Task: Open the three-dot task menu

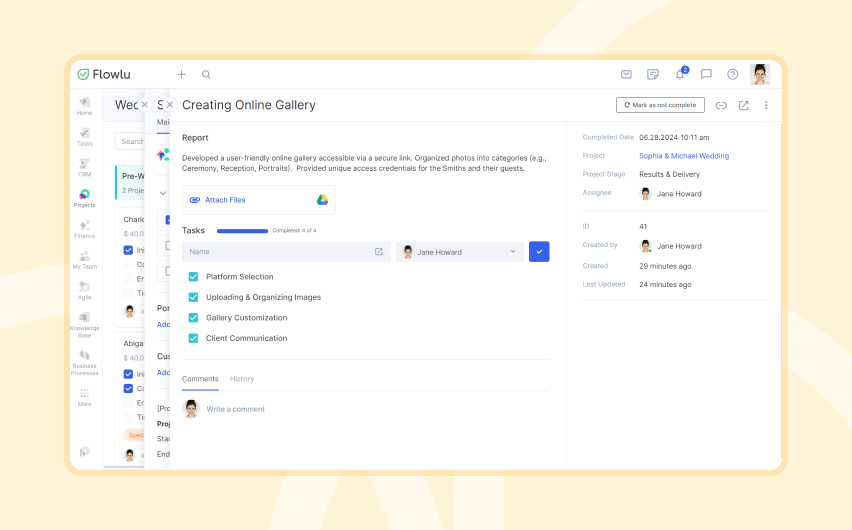Action: click(x=766, y=105)
